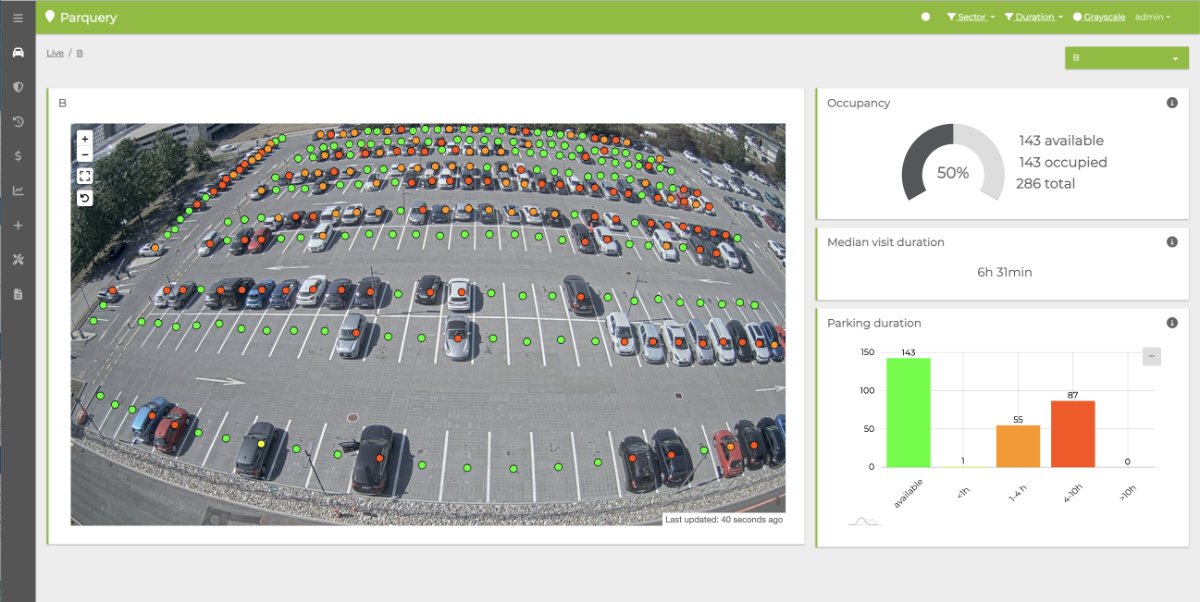The image size is (1200, 602).
Task: Open the hamburger menu in the sidebar
Action: pyautogui.click(x=17, y=18)
